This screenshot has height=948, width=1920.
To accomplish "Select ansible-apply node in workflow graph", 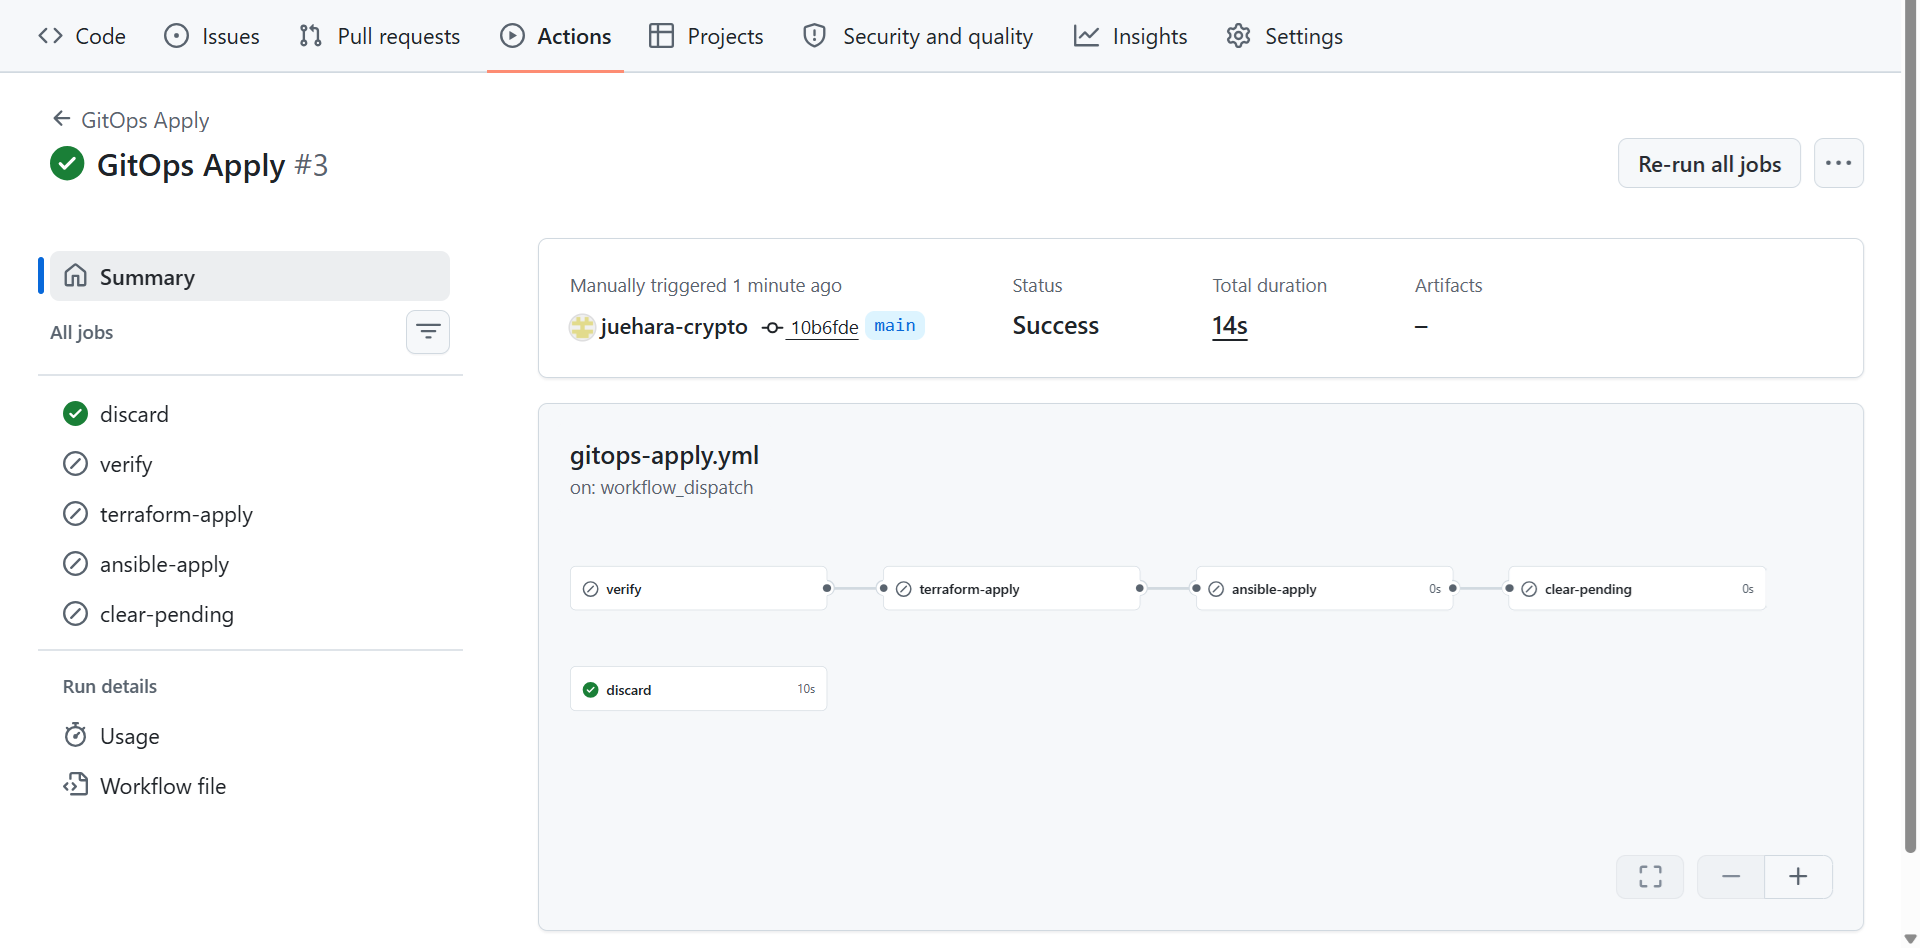I will point(1325,589).
